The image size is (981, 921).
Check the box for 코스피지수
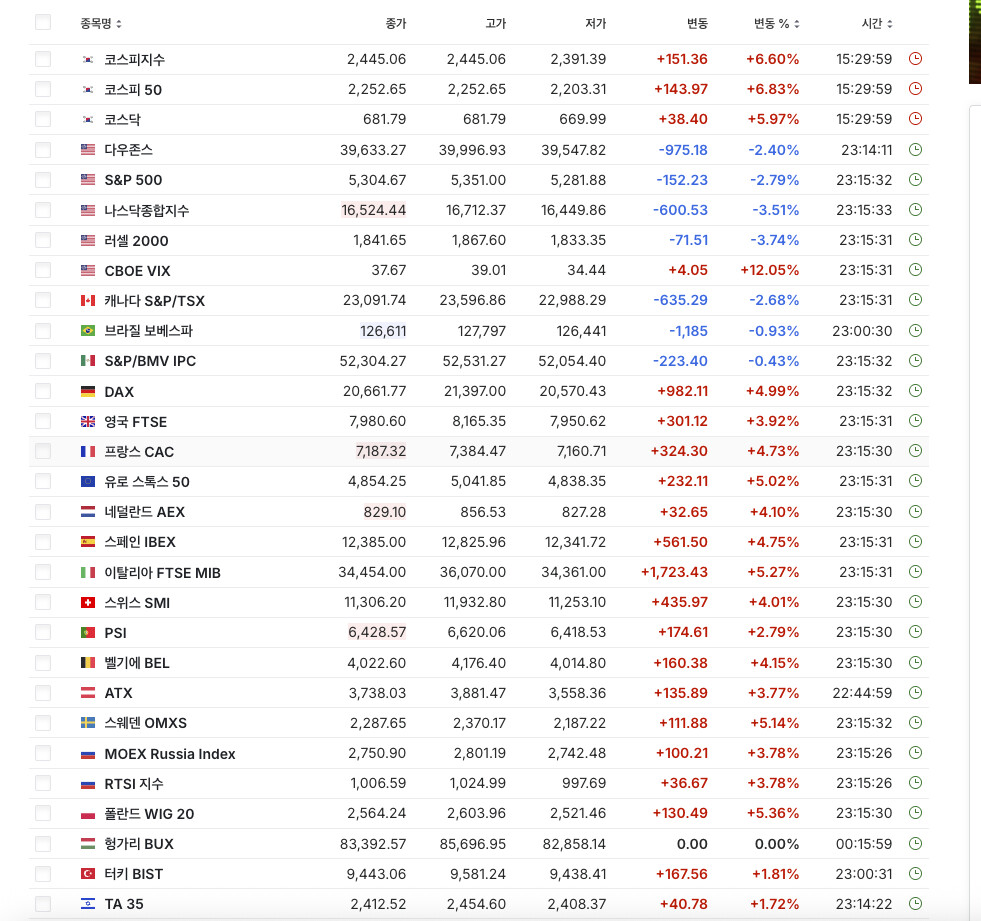[x=43, y=59]
